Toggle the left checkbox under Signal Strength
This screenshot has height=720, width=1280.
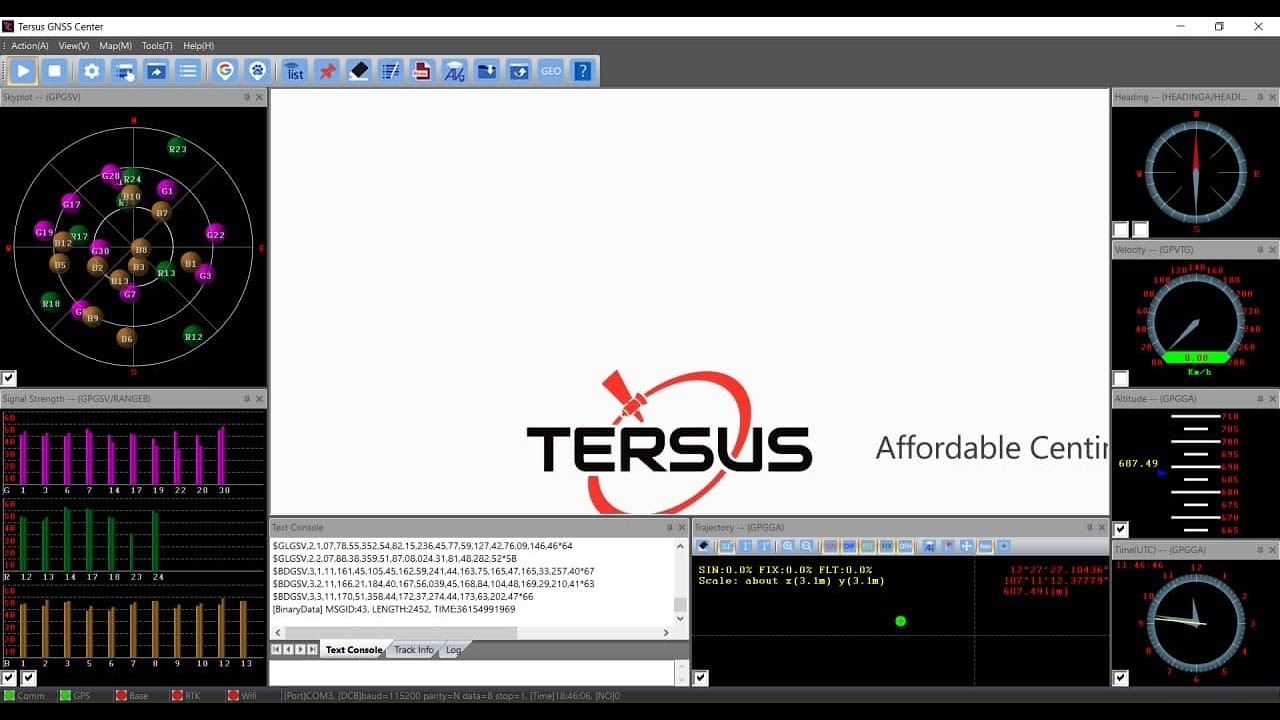coord(9,678)
